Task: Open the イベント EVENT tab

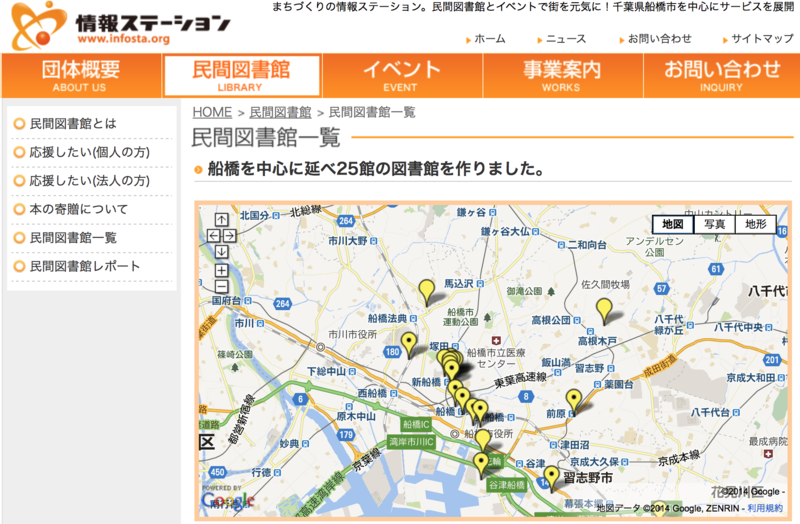Action: tap(402, 76)
